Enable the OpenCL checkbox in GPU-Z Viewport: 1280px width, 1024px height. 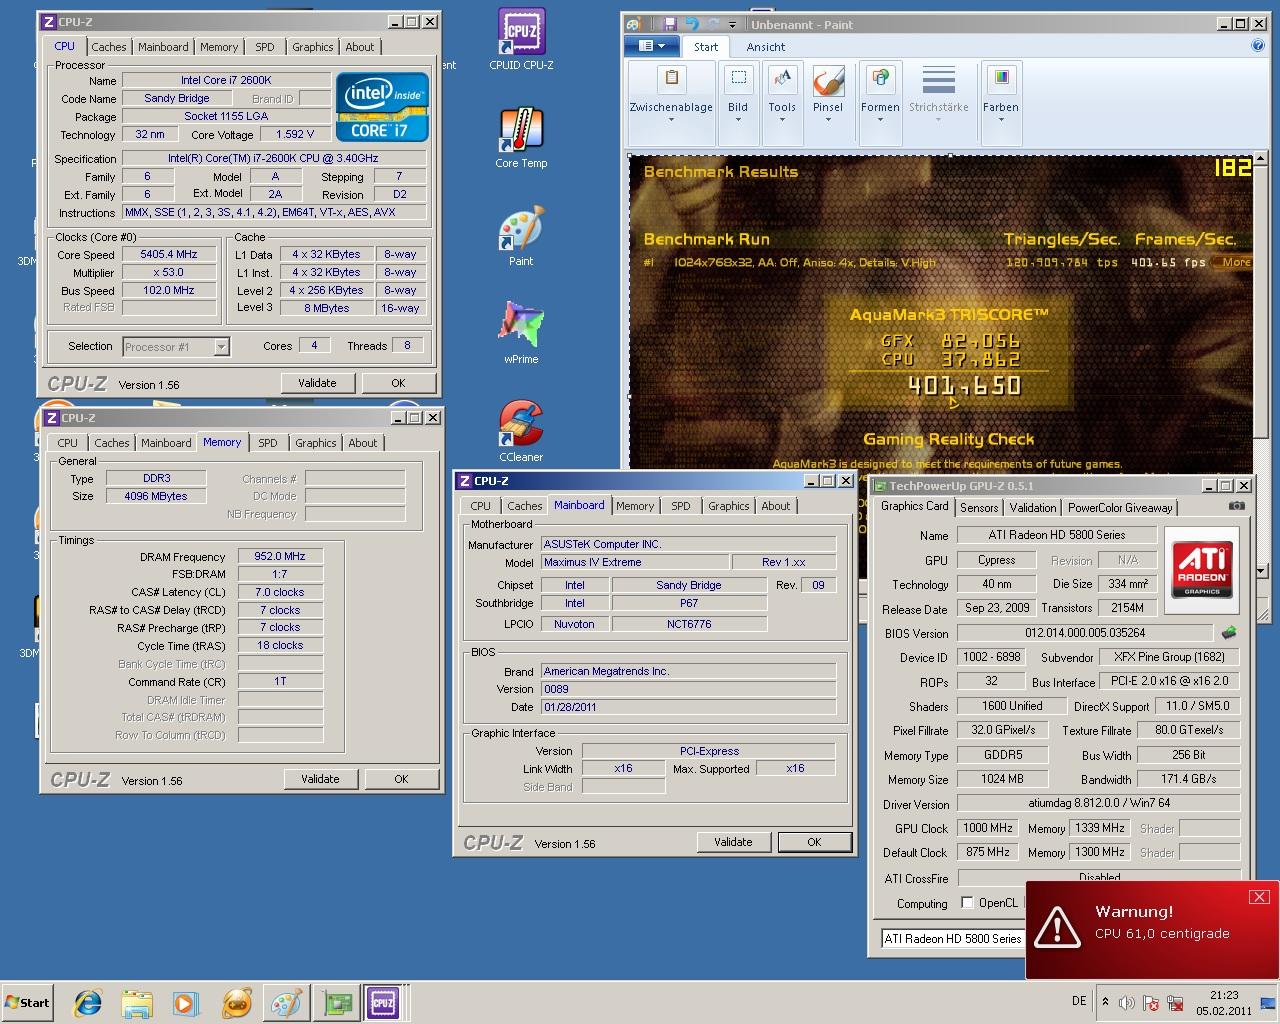tap(967, 902)
